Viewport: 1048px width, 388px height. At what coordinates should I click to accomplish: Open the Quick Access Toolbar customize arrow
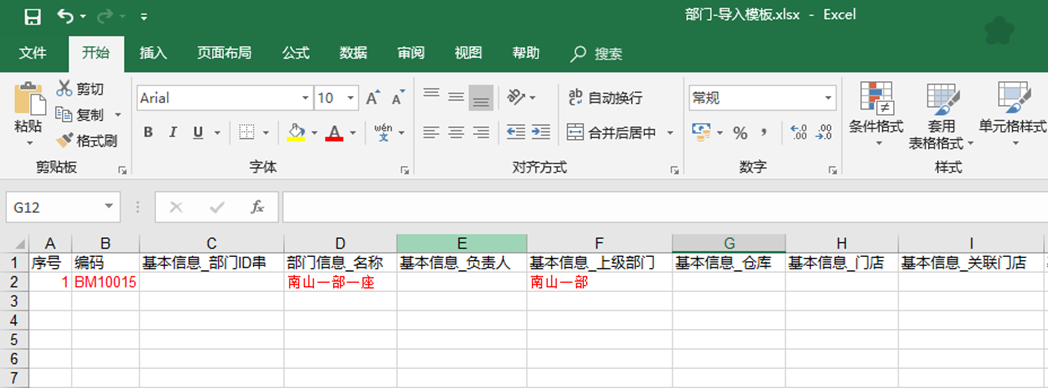pos(144,17)
